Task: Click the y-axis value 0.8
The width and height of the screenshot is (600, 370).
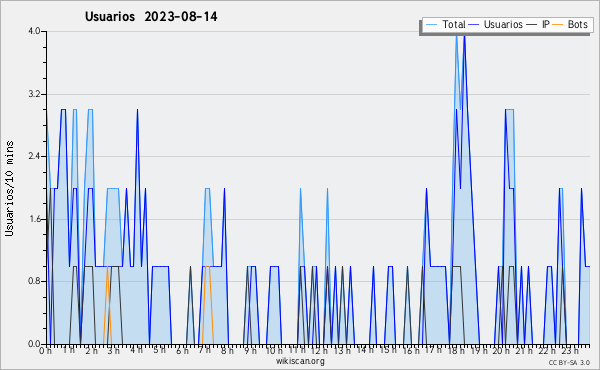Action: point(34,282)
